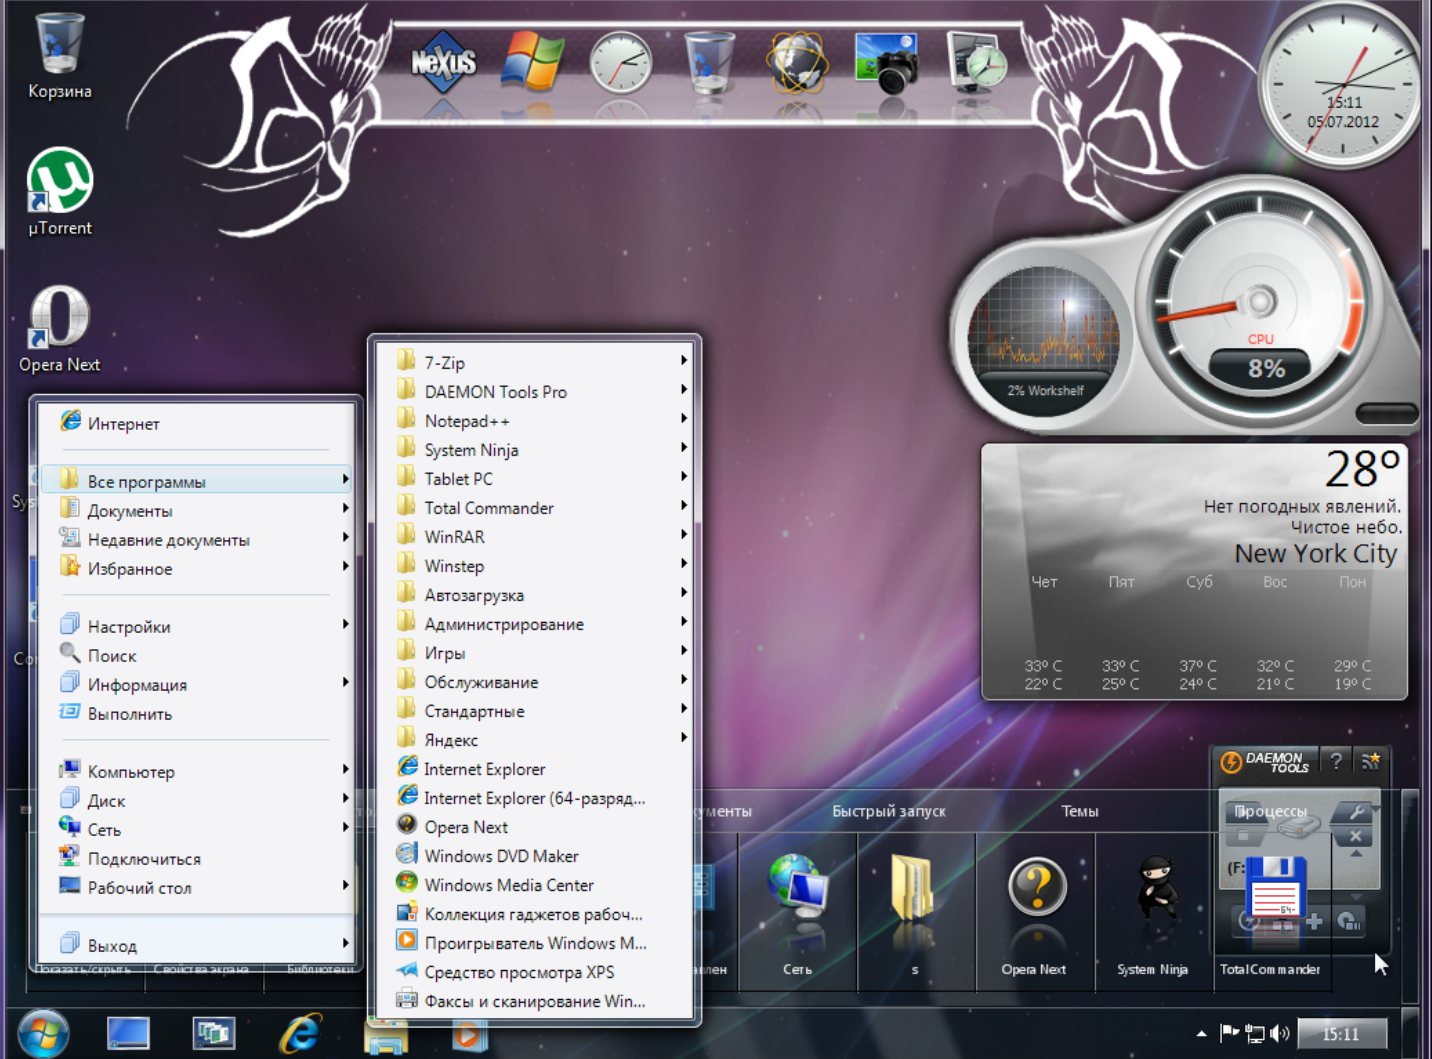Click the network tray icon

(x=1254, y=1034)
